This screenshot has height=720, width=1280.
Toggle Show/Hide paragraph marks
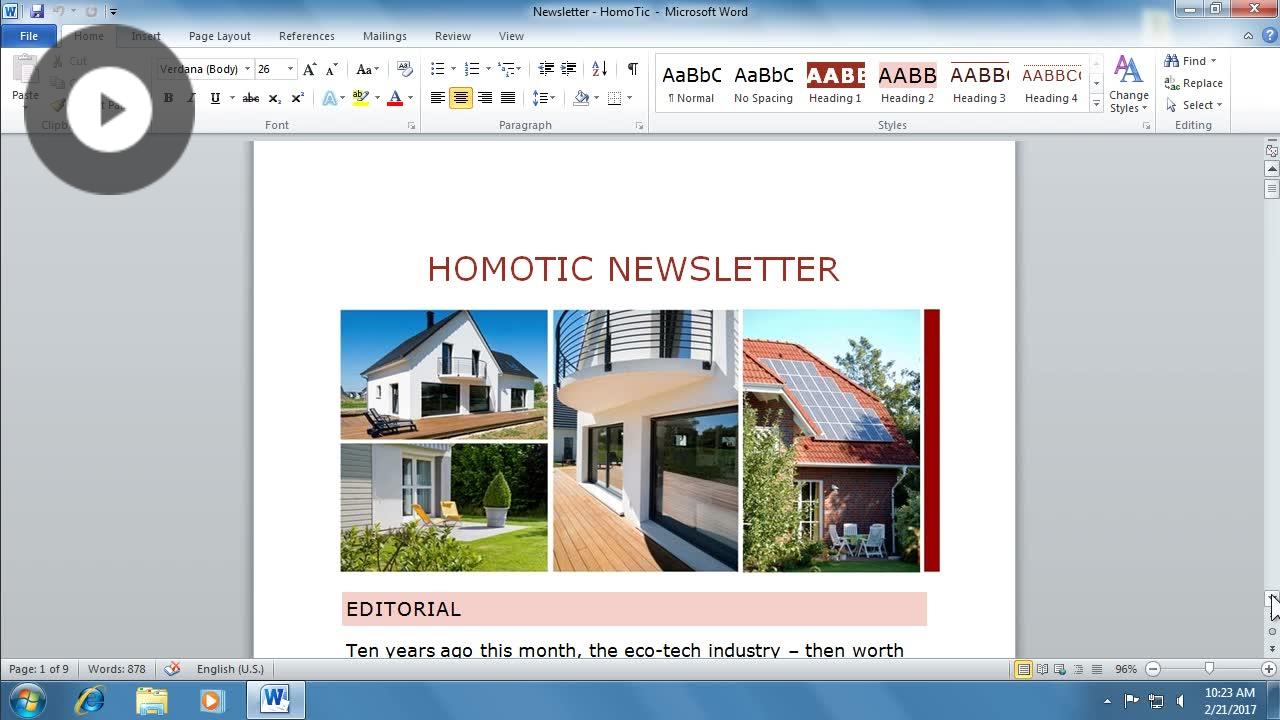point(632,69)
